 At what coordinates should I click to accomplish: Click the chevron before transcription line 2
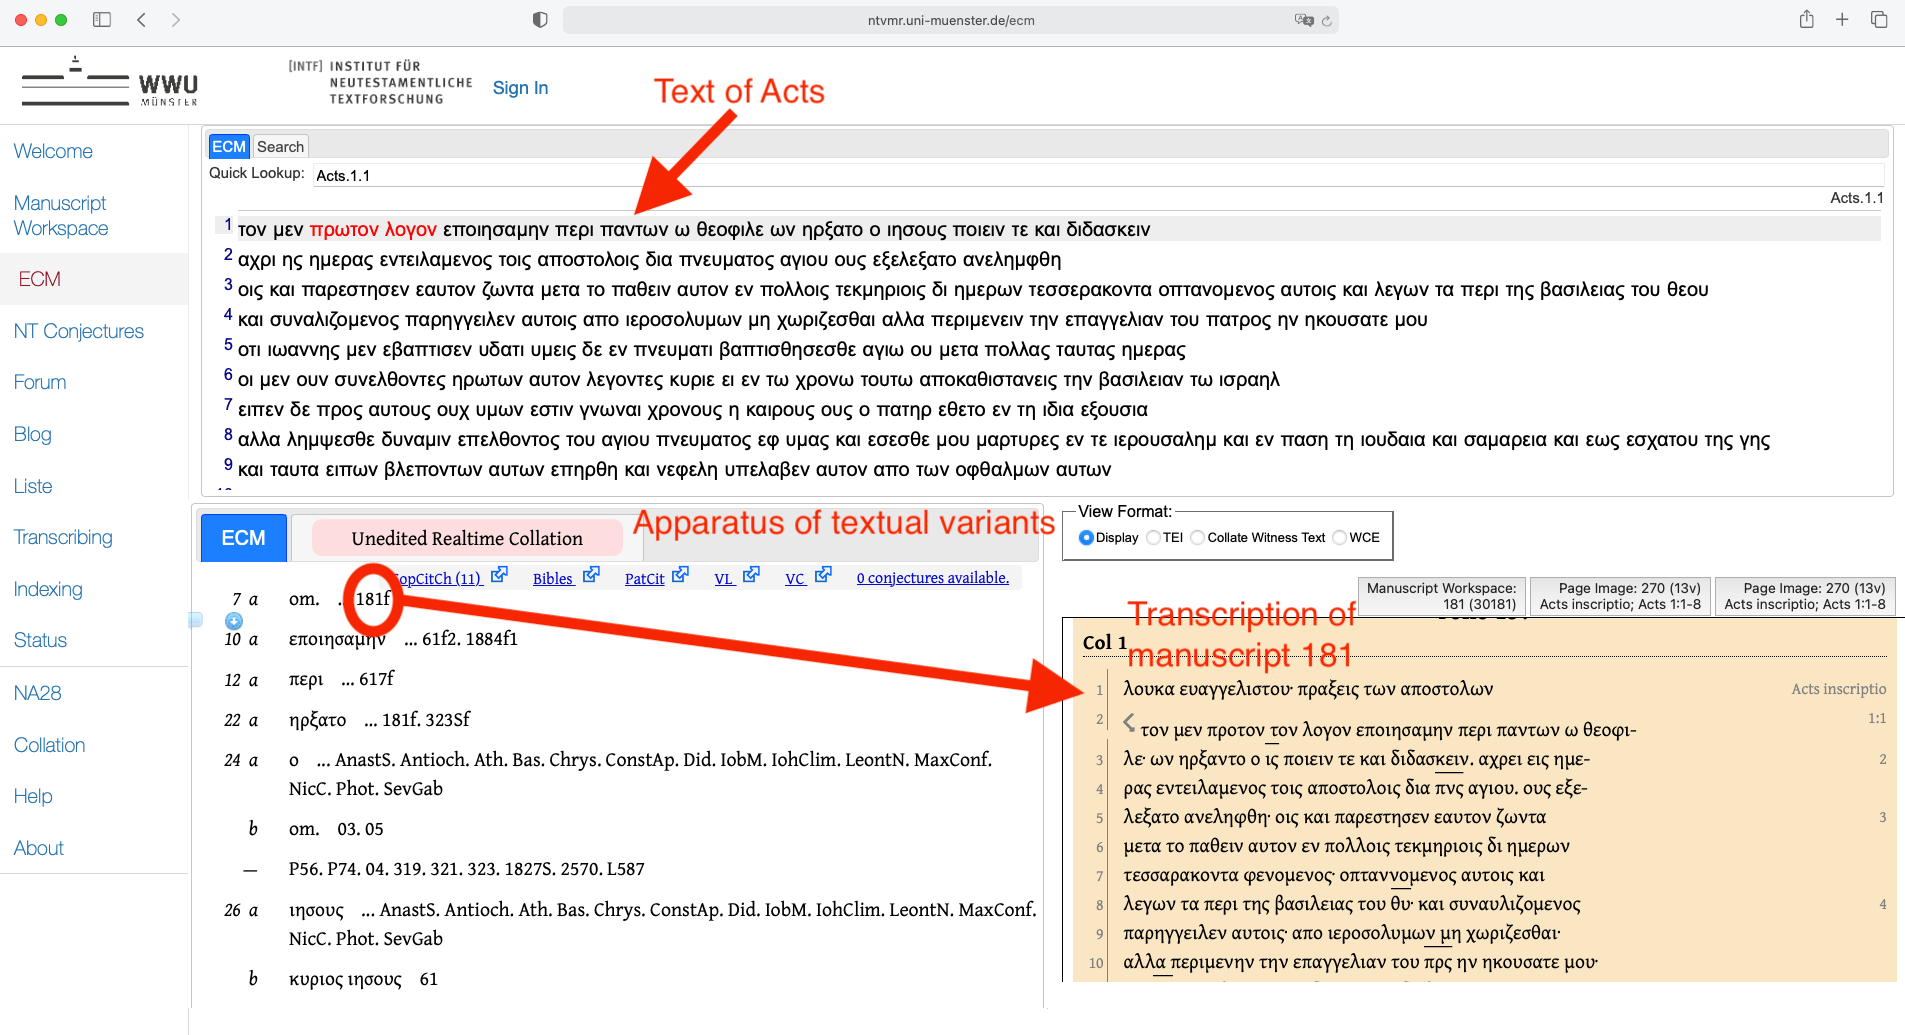[1129, 722]
